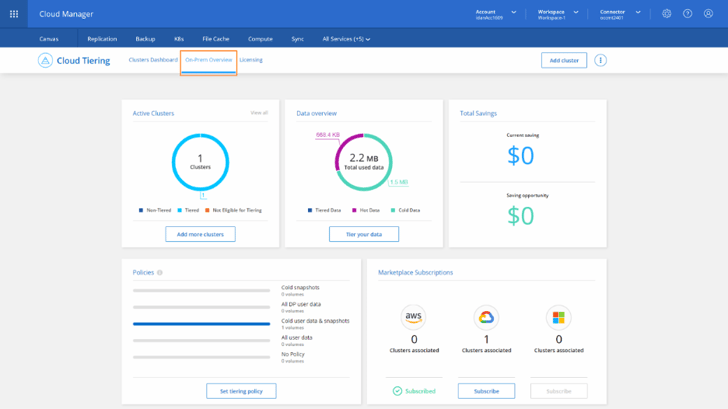Open the more options icon beside Add cluster
This screenshot has height=409, width=728.
600,60
